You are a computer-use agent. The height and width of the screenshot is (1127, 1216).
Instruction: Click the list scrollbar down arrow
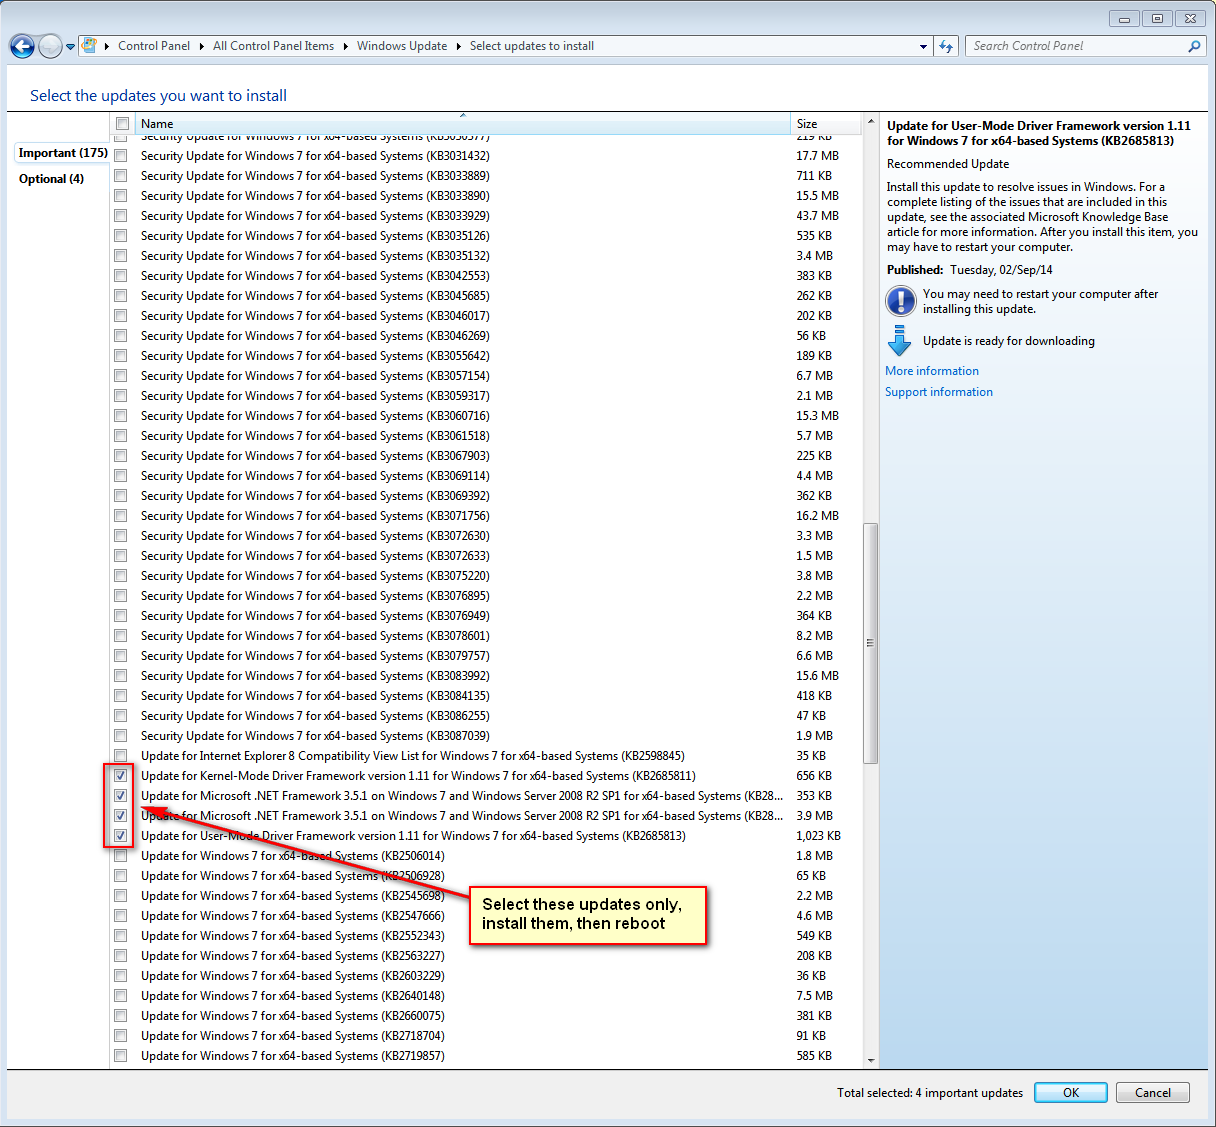point(870,1059)
